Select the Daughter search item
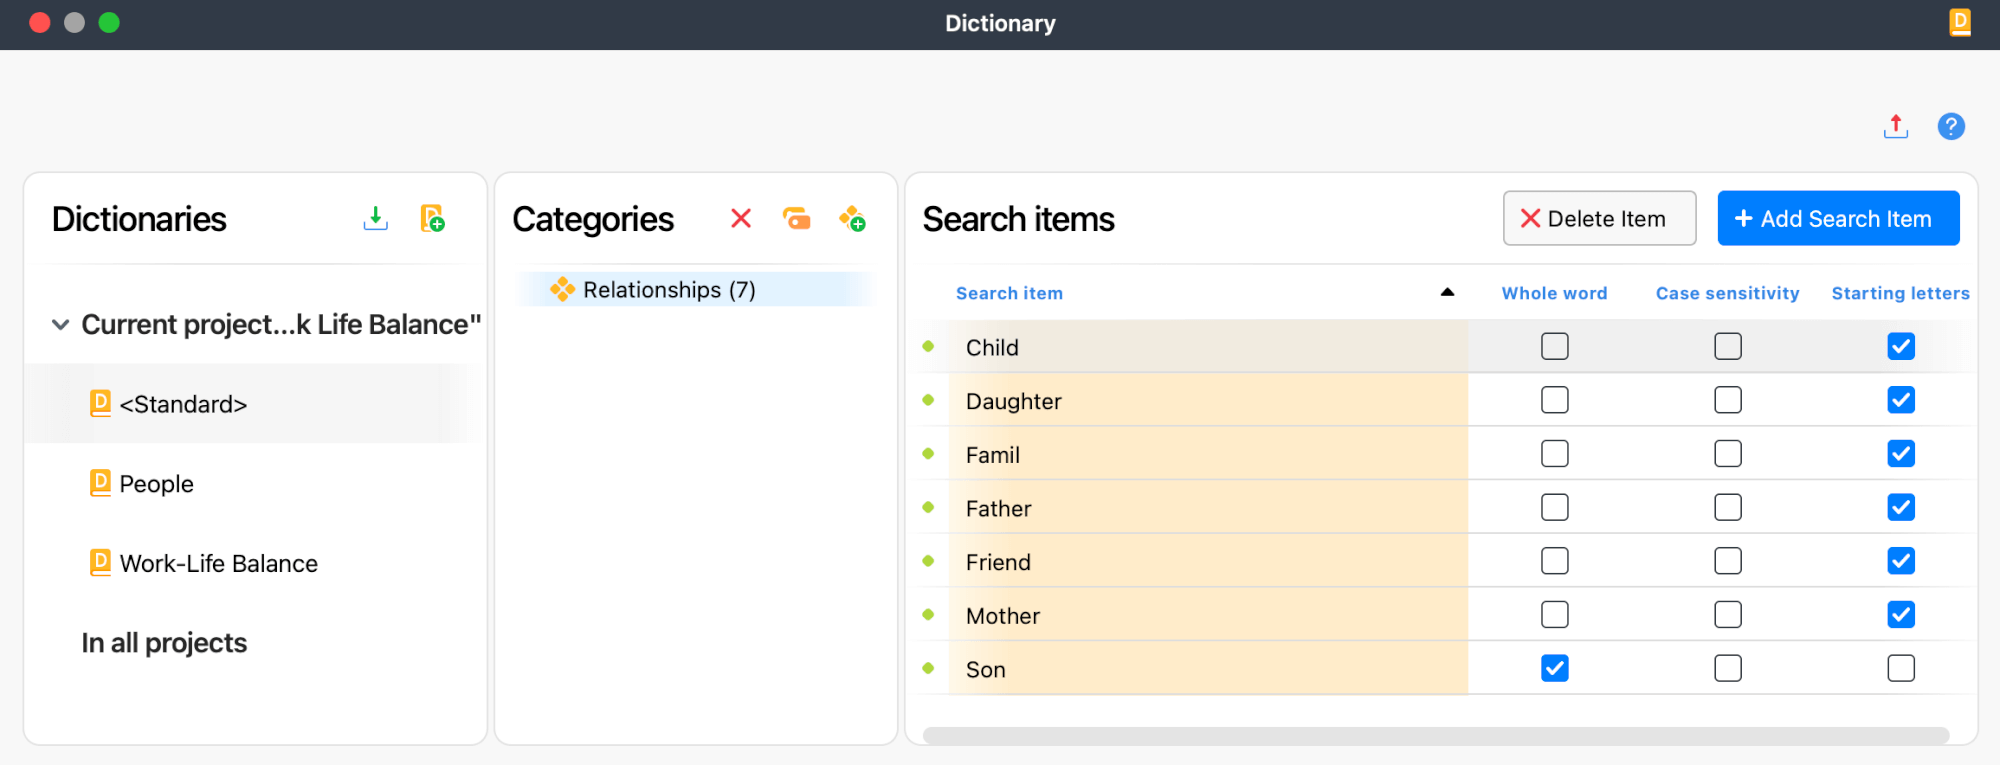This screenshot has height=765, width=2000. (x=1013, y=401)
